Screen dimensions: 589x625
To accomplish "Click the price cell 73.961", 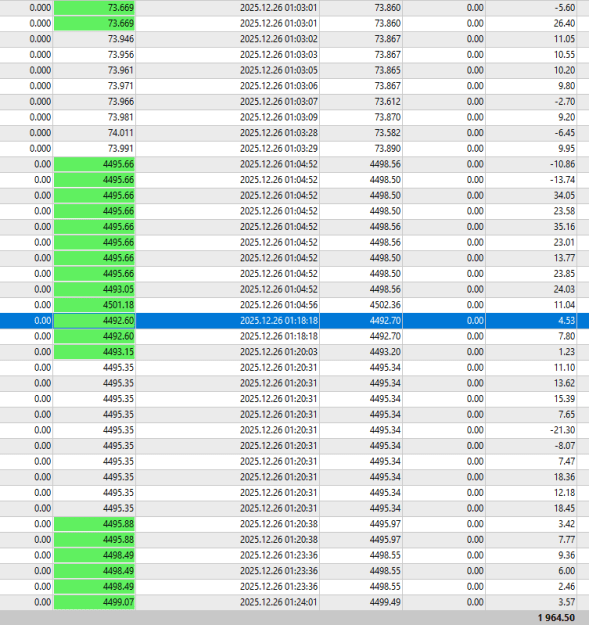I will click(121, 70).
